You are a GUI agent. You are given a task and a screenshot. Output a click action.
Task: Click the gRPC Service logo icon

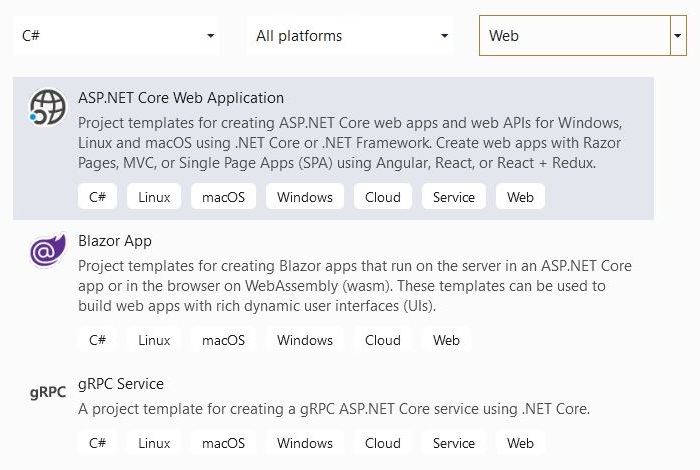[x=48, y=392]
